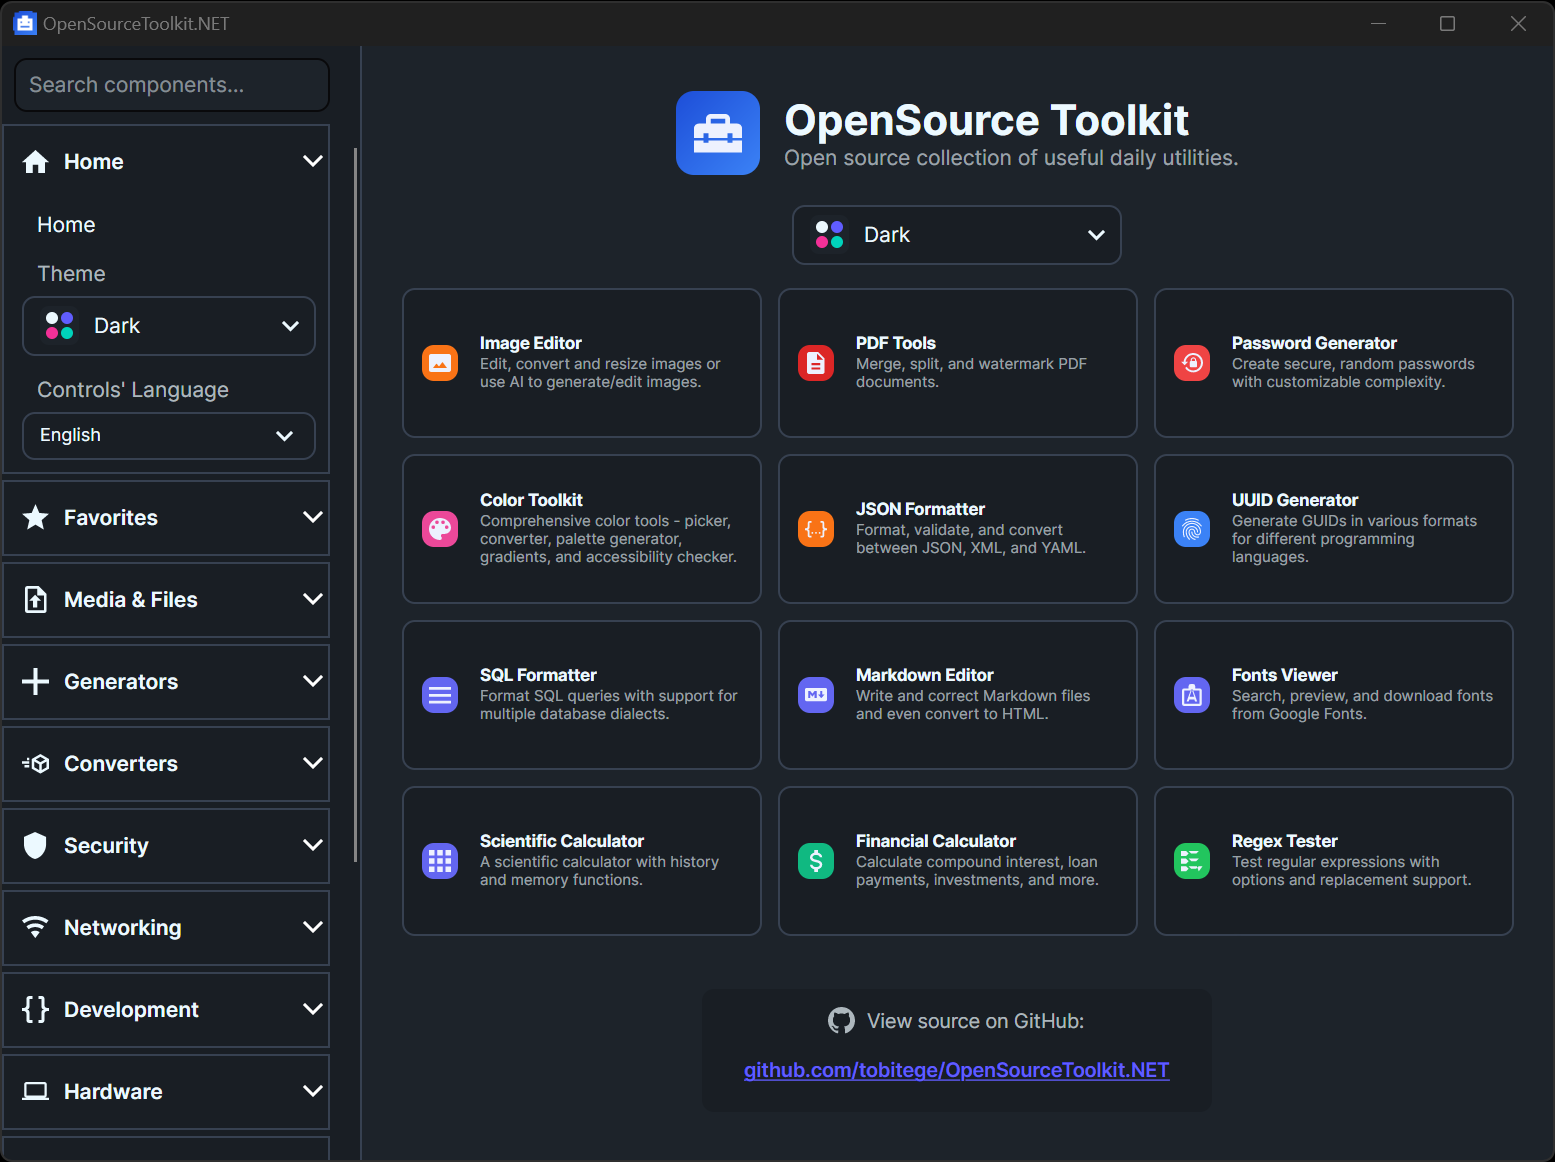Follow the github.com/tobitege/OpenSourceToolkit.NET link
1555x1162 pixels.
tap(956, 1069)
